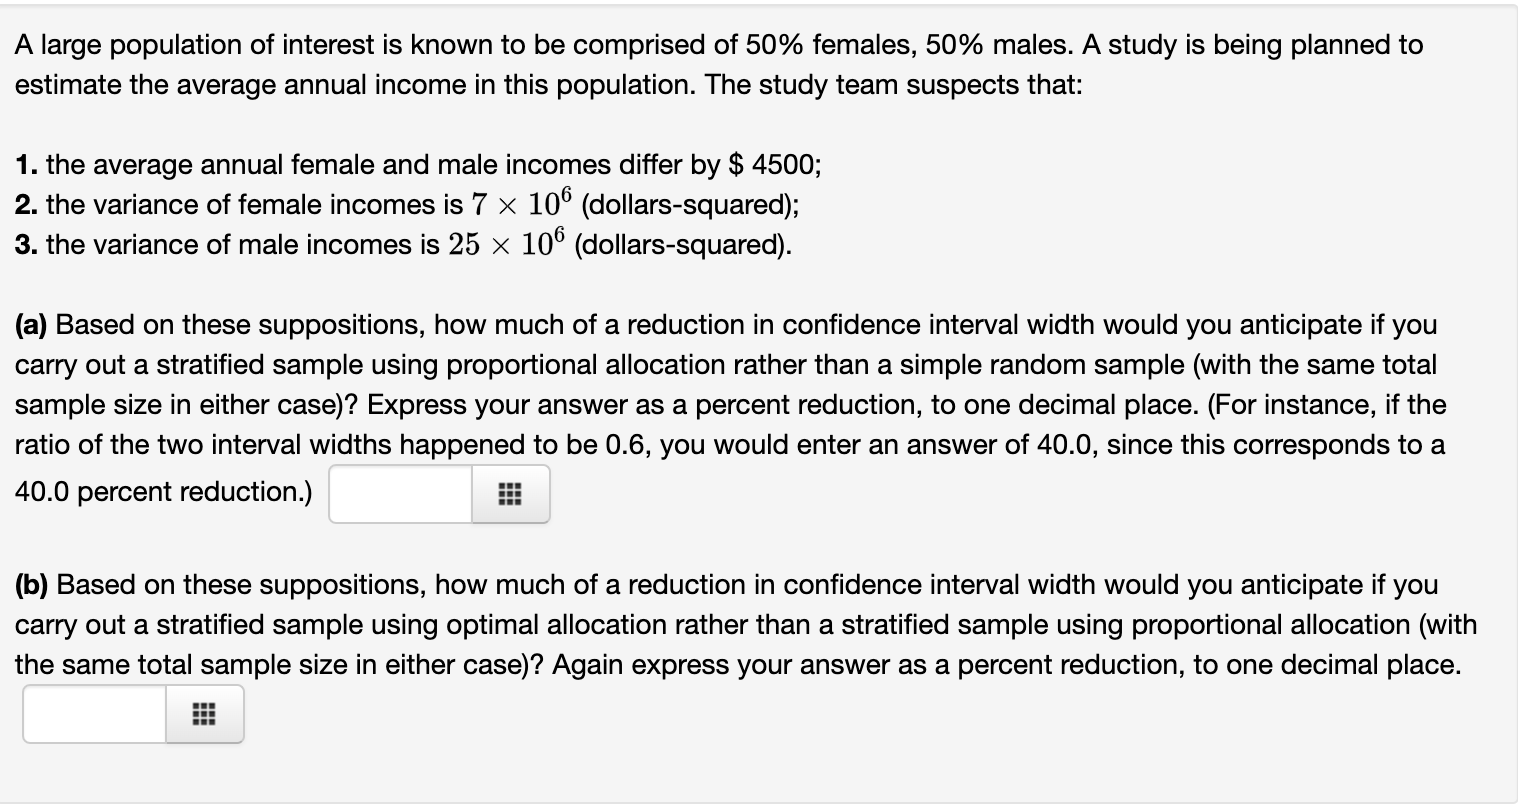Place the cursor in the part (b) response box
1518x808 pixels.
tap(95, 714)
